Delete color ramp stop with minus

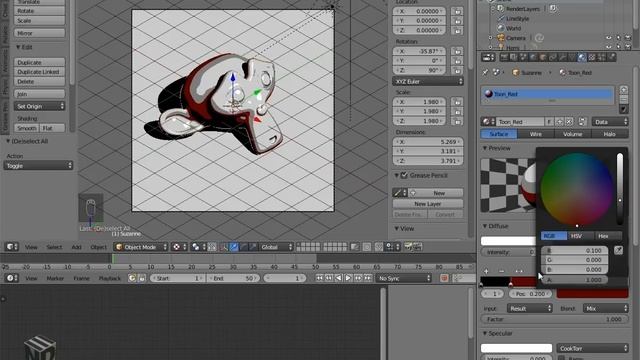[502, 271]
